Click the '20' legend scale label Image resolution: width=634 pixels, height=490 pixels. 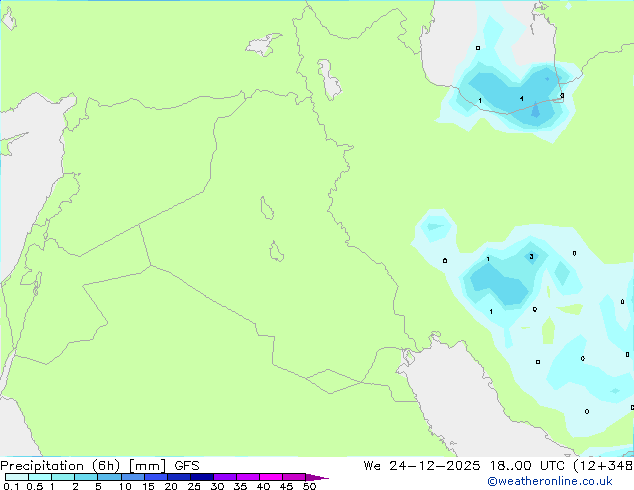171,486
